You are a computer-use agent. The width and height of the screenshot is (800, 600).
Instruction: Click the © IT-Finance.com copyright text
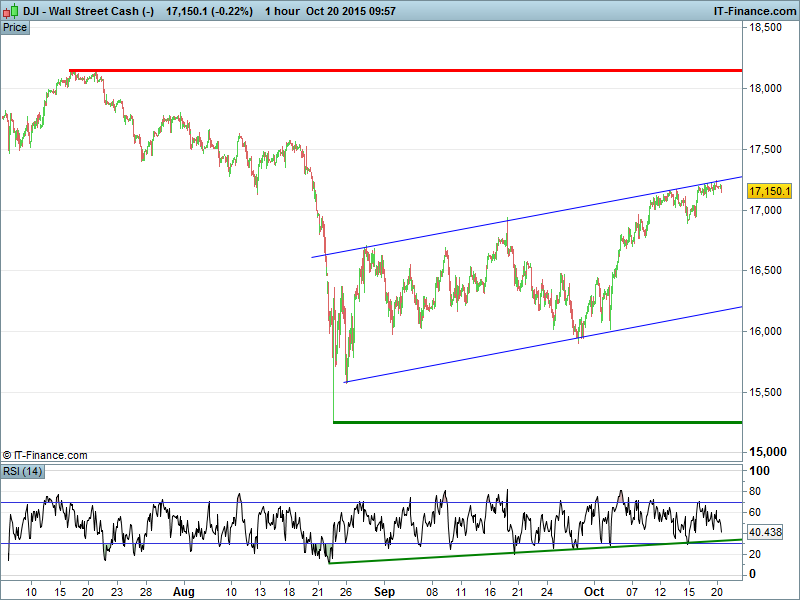pyautogui.click(x=45, y=455)
